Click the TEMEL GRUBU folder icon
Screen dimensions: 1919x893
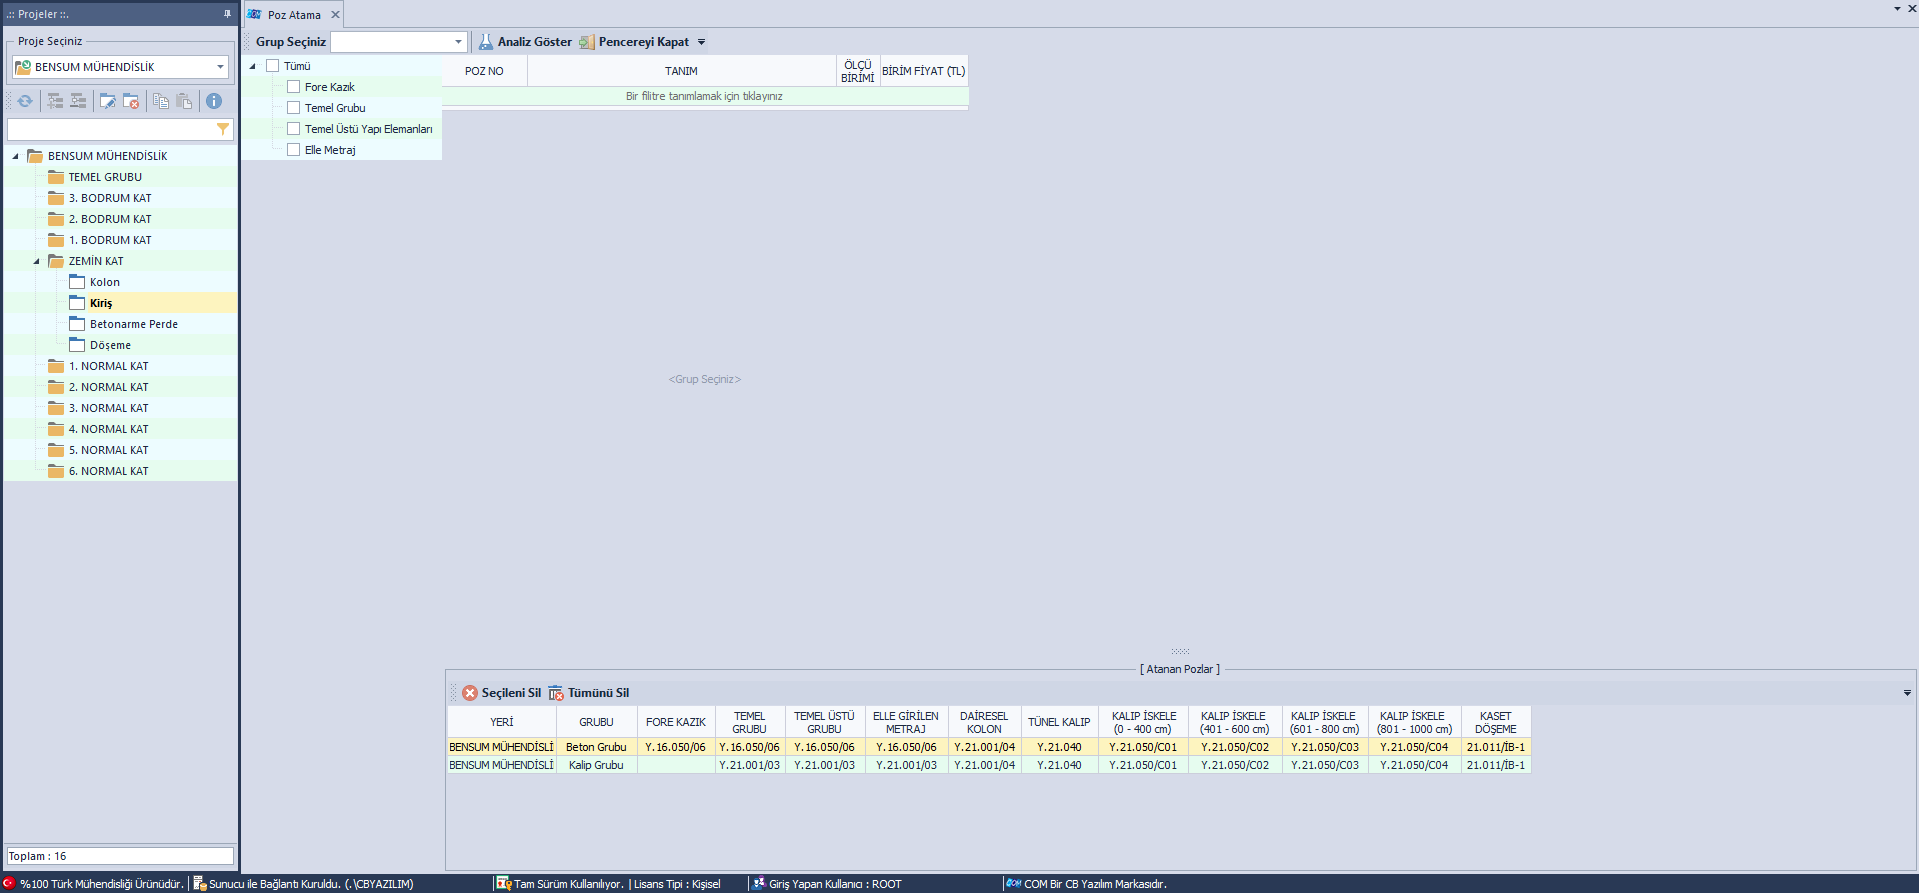pos(56,177)
